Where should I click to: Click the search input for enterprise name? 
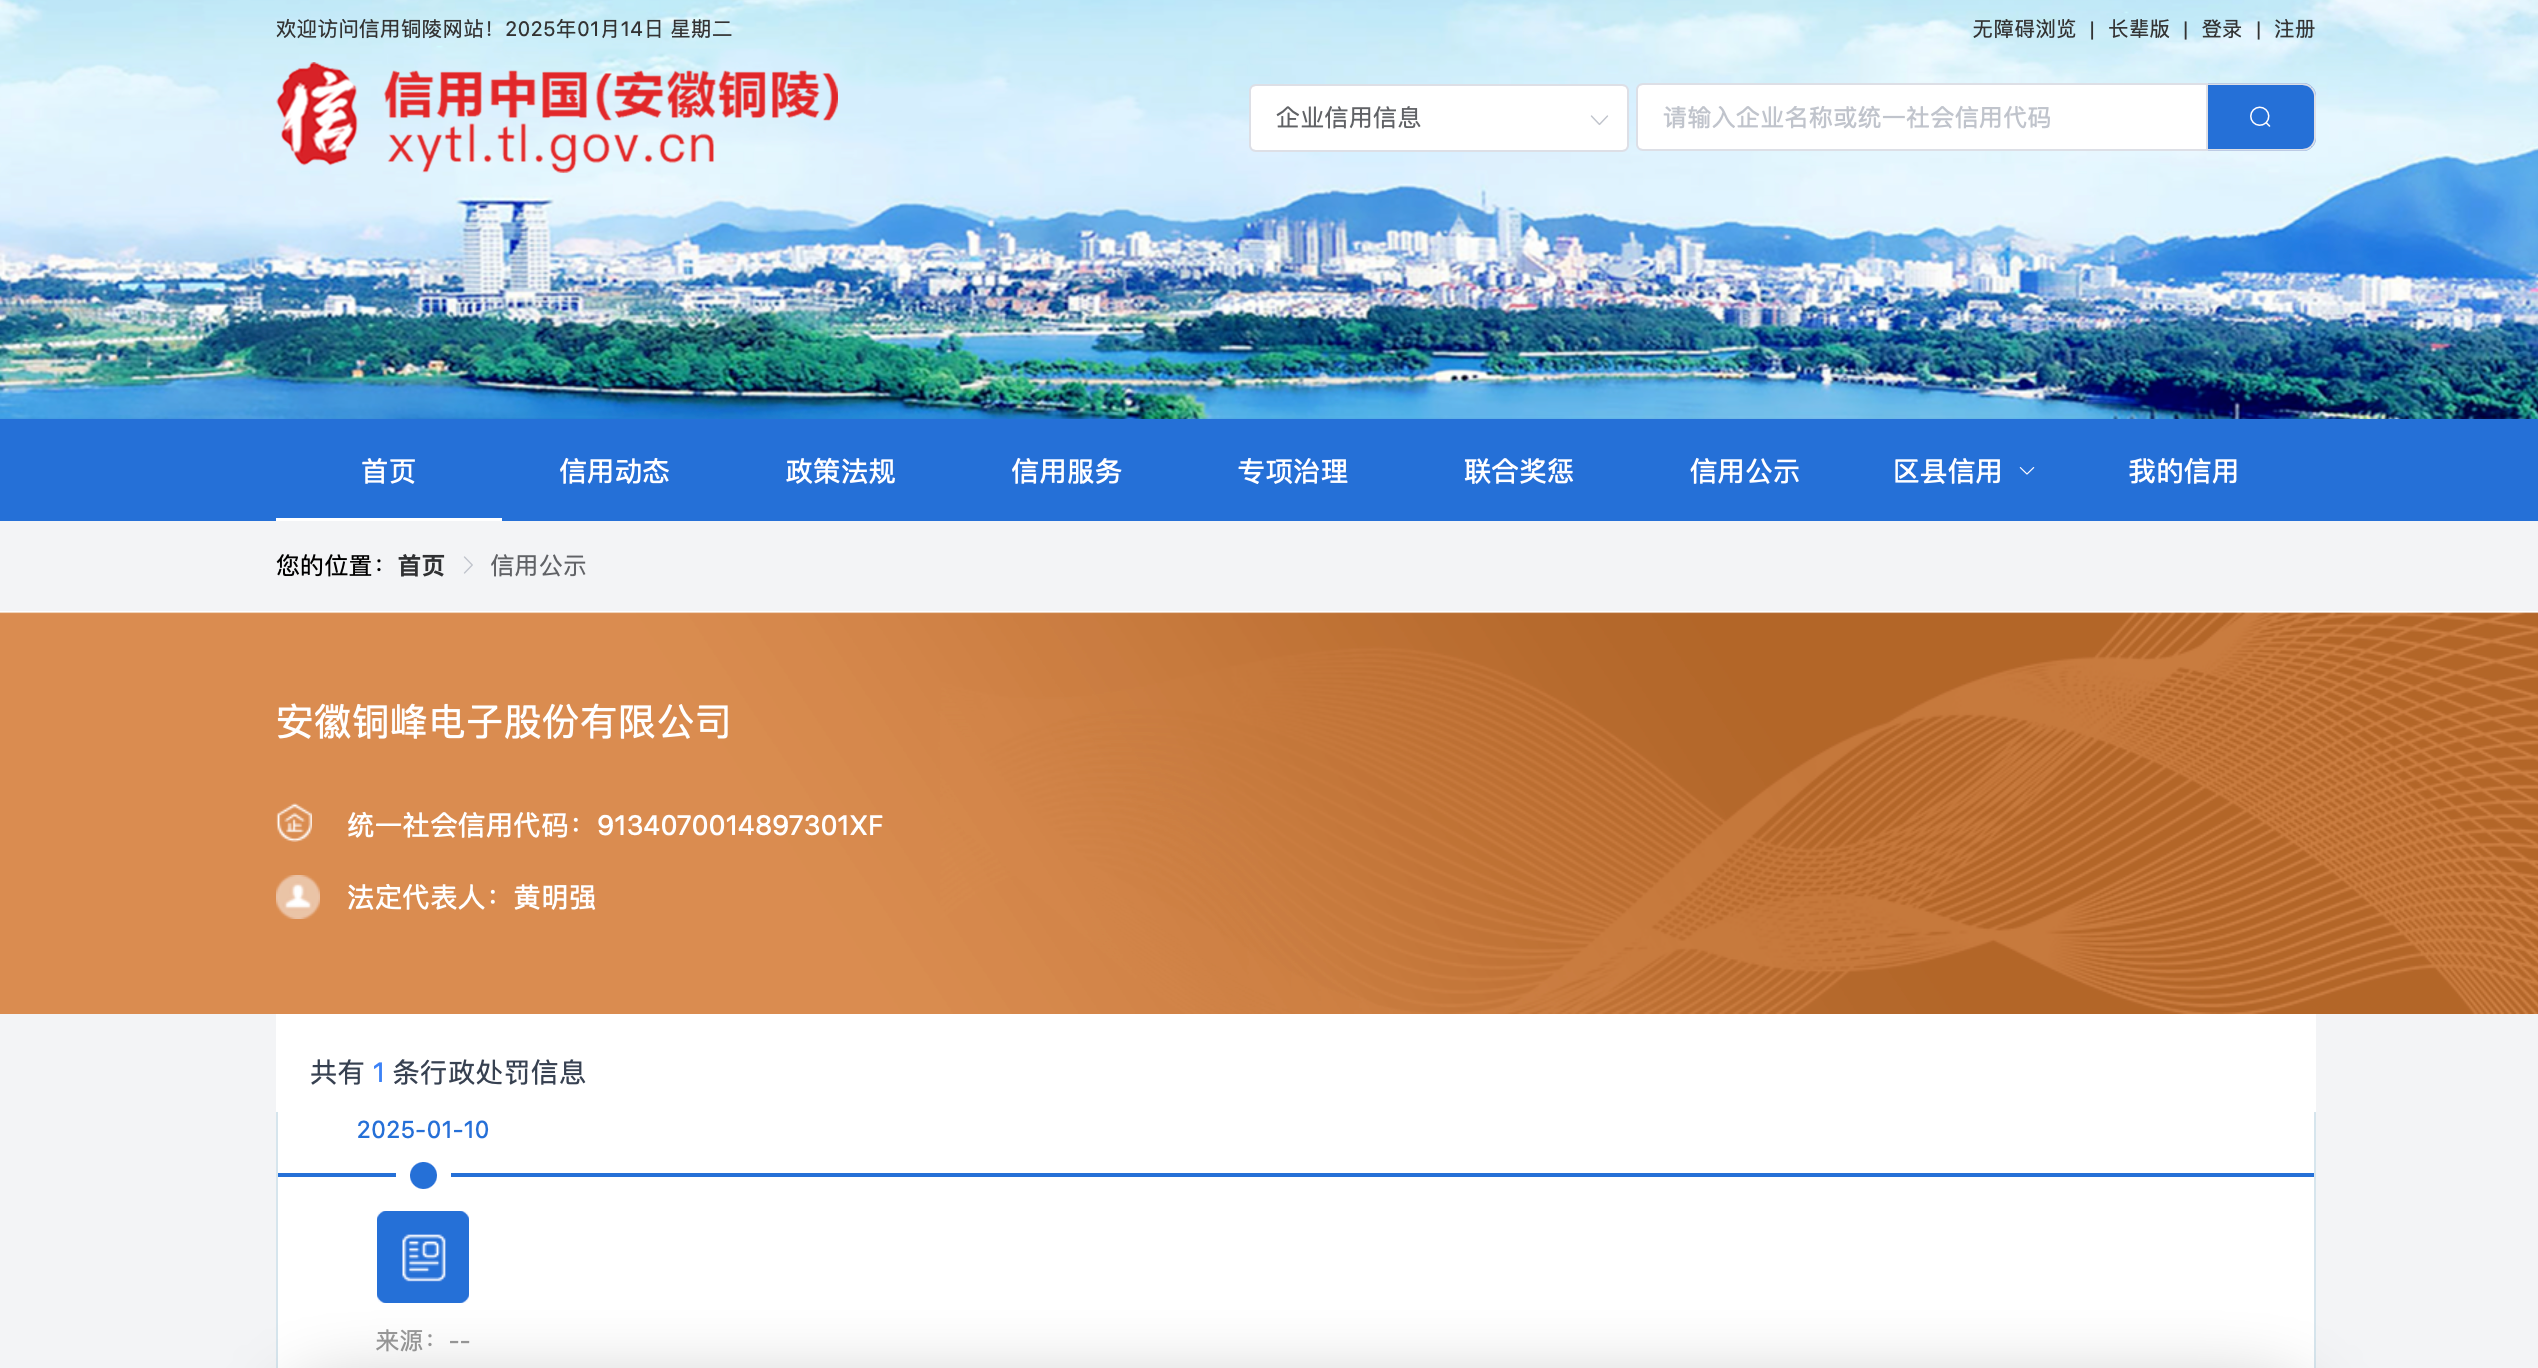coord(1920,118)
